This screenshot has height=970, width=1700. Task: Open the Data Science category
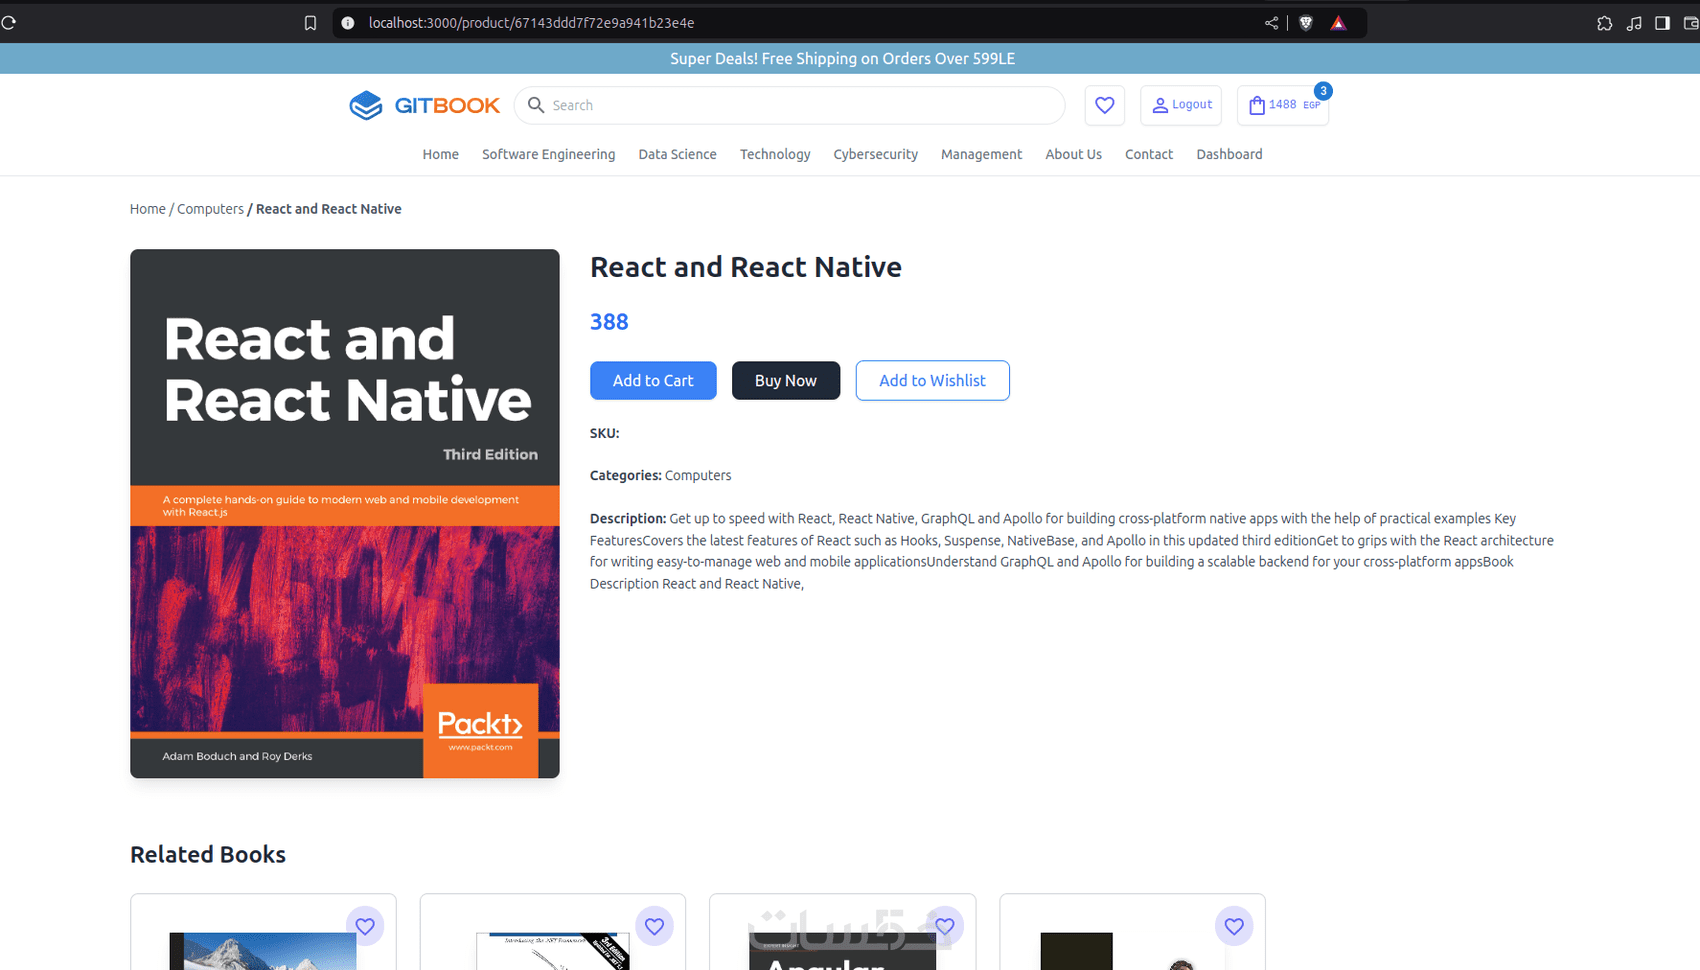click(x=677, y=154)
